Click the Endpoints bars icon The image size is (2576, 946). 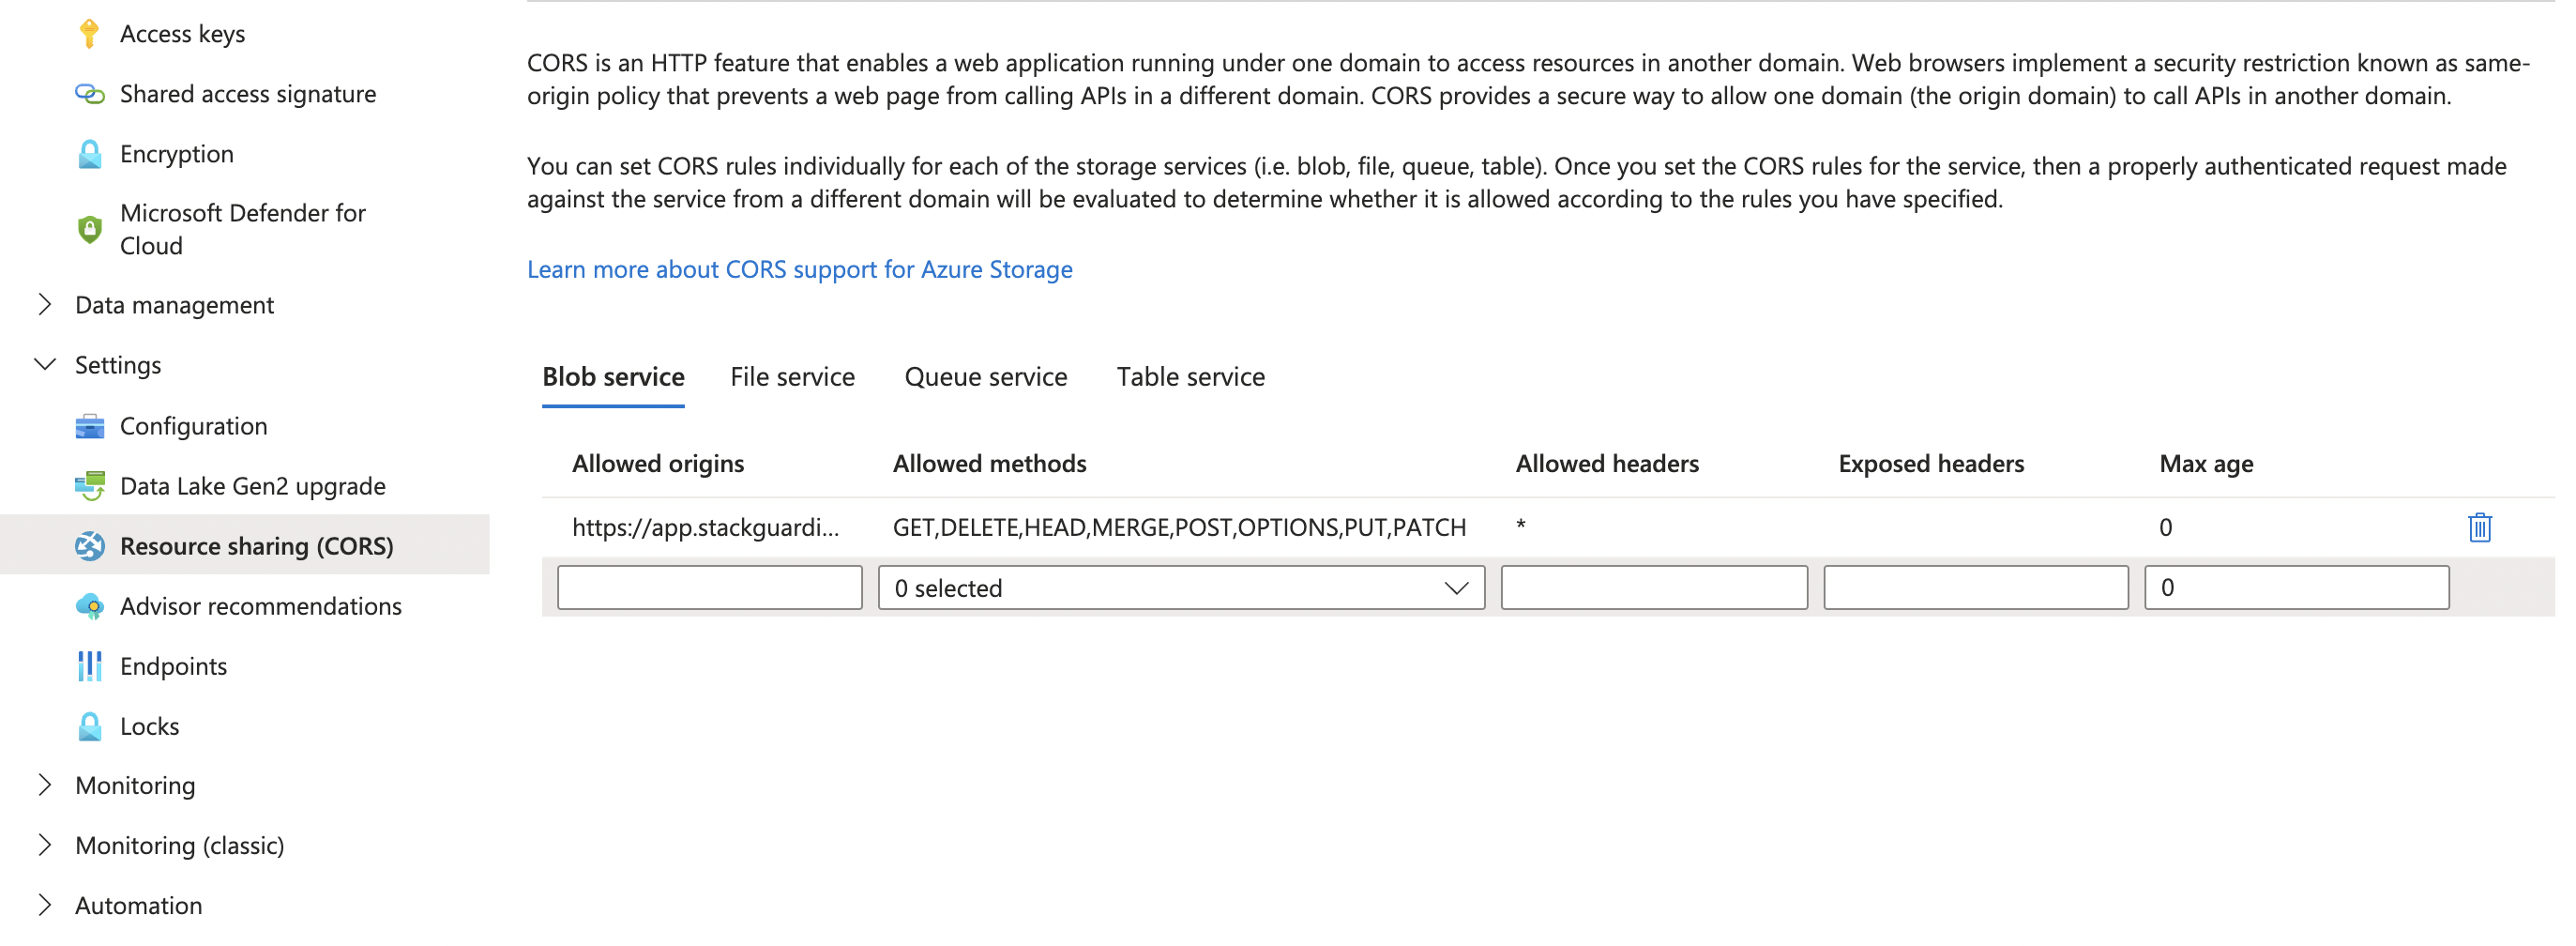pos(91,665)
